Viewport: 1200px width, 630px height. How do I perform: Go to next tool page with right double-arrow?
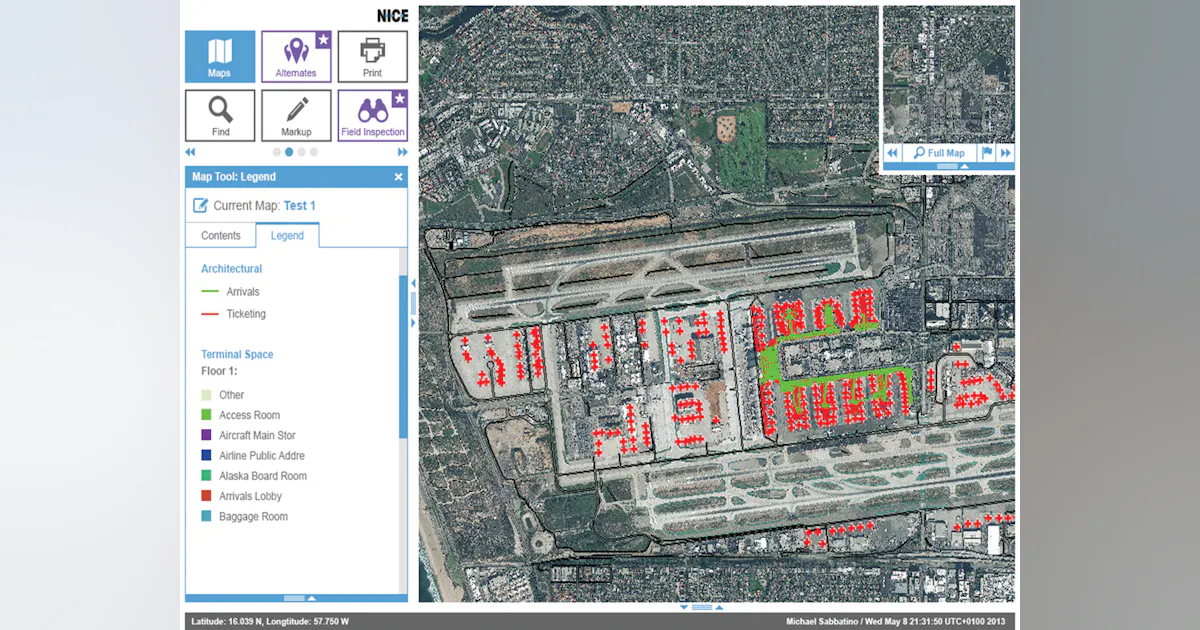click(403, 152)
